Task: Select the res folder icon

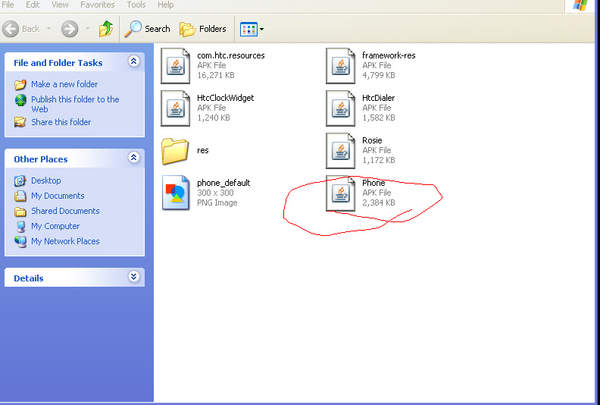Action: coord(175,151)
